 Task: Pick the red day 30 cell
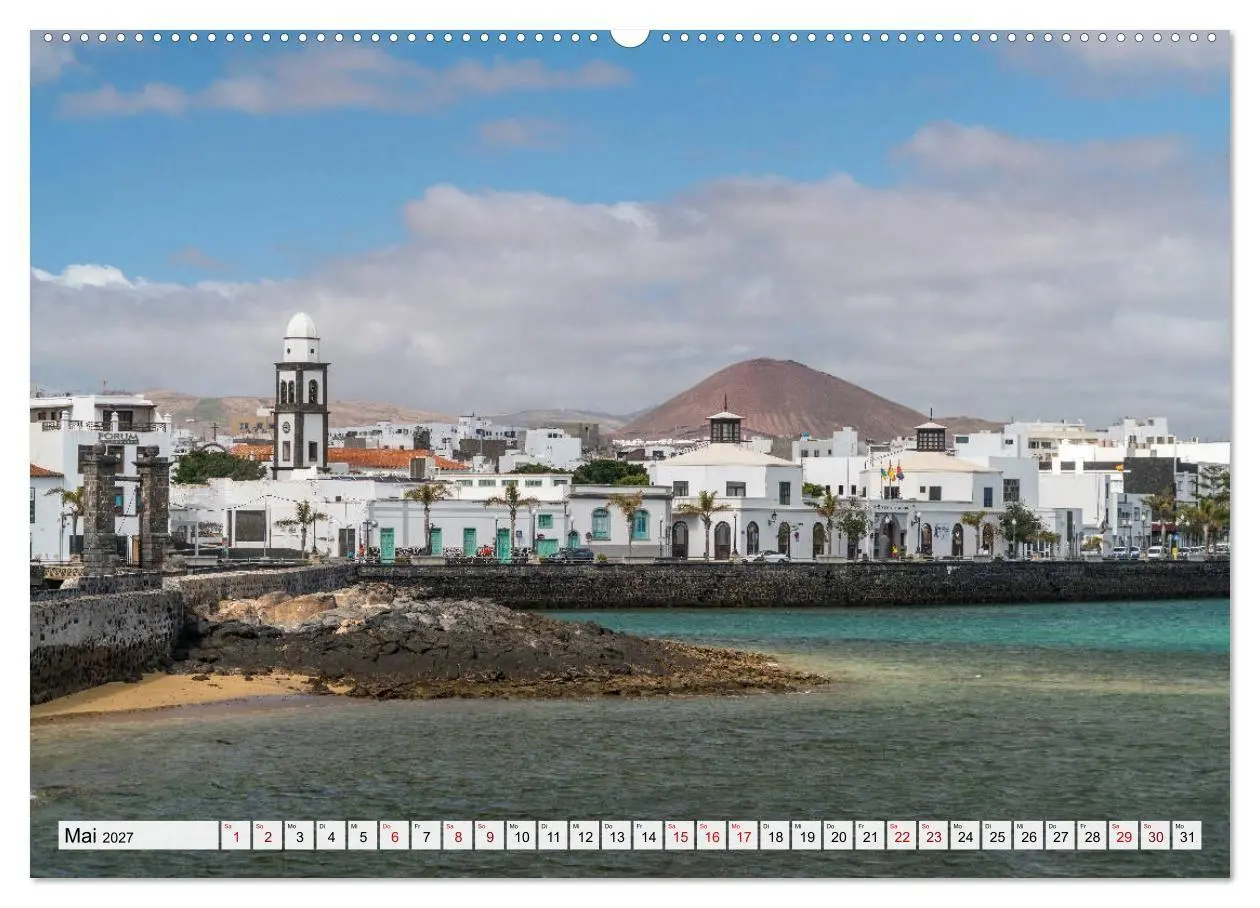tap(1154, 836)
